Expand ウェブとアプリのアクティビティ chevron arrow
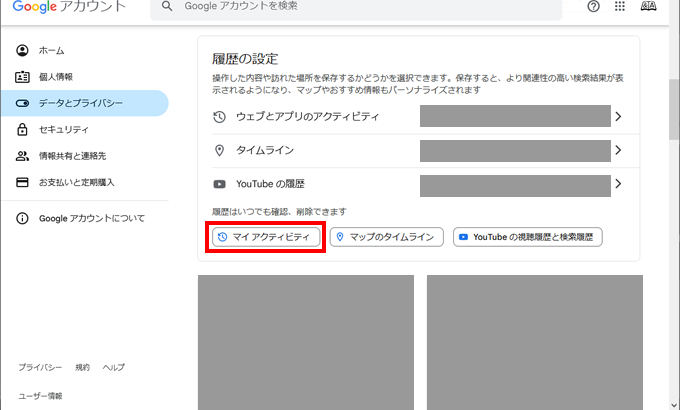This screenshot has width=680, height=410. (x=618, y=116)
